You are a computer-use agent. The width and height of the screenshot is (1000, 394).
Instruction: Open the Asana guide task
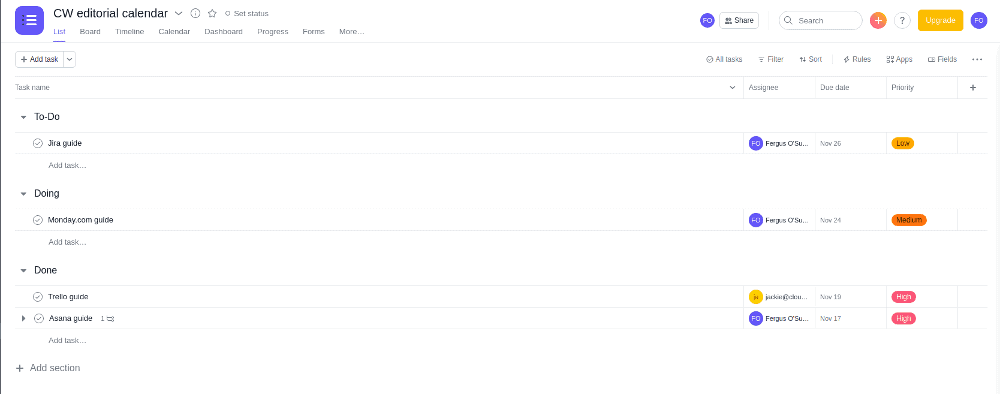pyautogui.click(x=70, y=318)
